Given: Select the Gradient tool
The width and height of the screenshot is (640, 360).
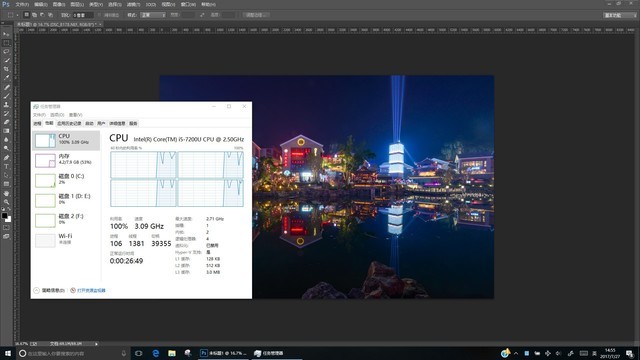Looking at the screenshot, I should 6,131.
